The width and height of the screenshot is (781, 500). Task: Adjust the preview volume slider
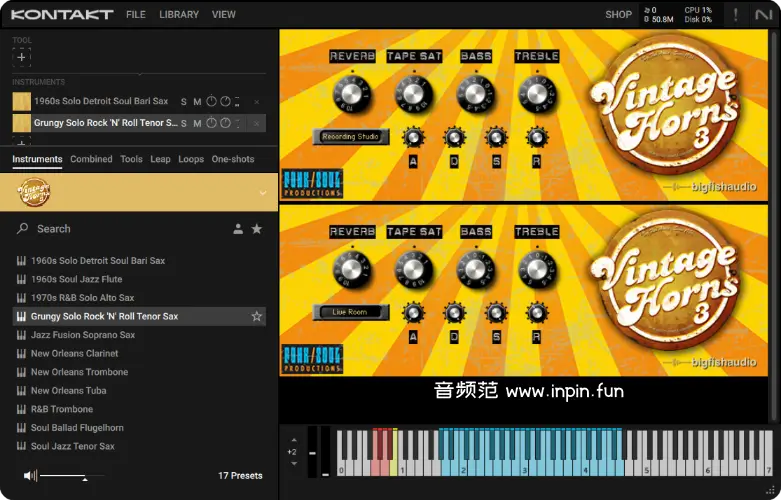pos(73,477)
